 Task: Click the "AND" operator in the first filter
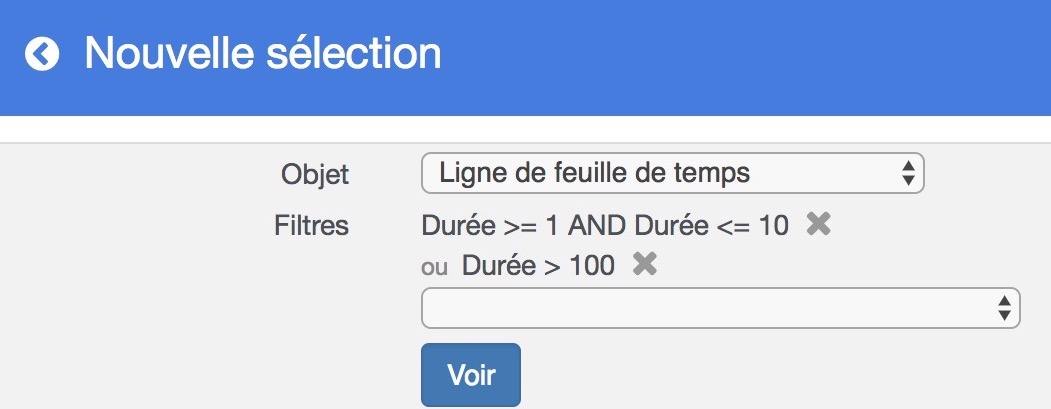pos(599,226)
